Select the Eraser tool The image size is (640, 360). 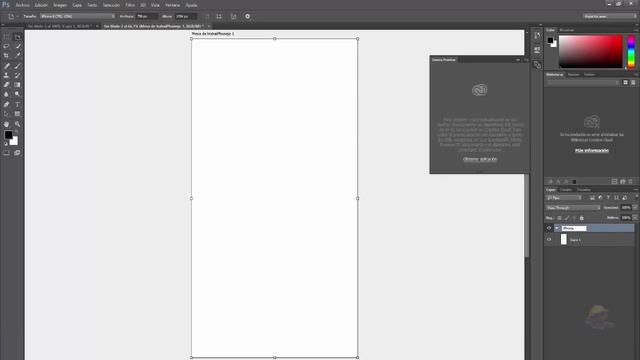(7, 85)
